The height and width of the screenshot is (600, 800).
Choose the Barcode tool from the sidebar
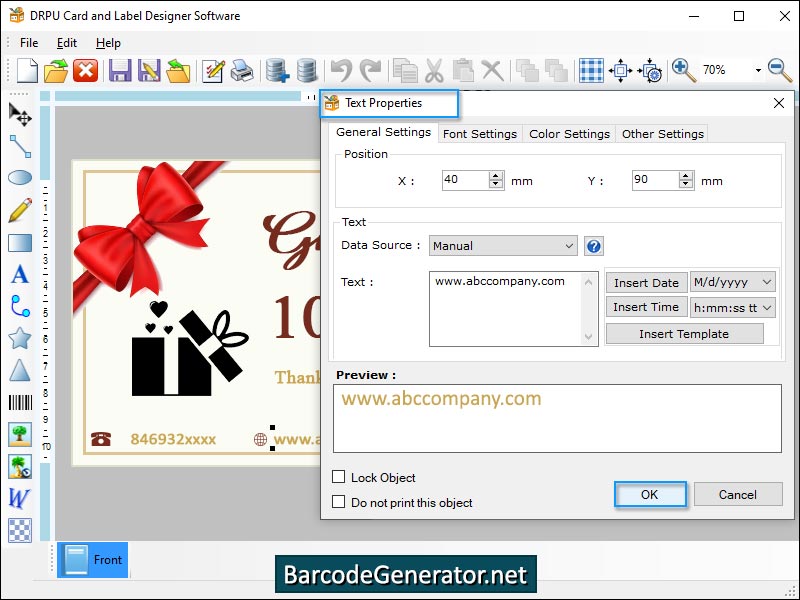[18, 402]
